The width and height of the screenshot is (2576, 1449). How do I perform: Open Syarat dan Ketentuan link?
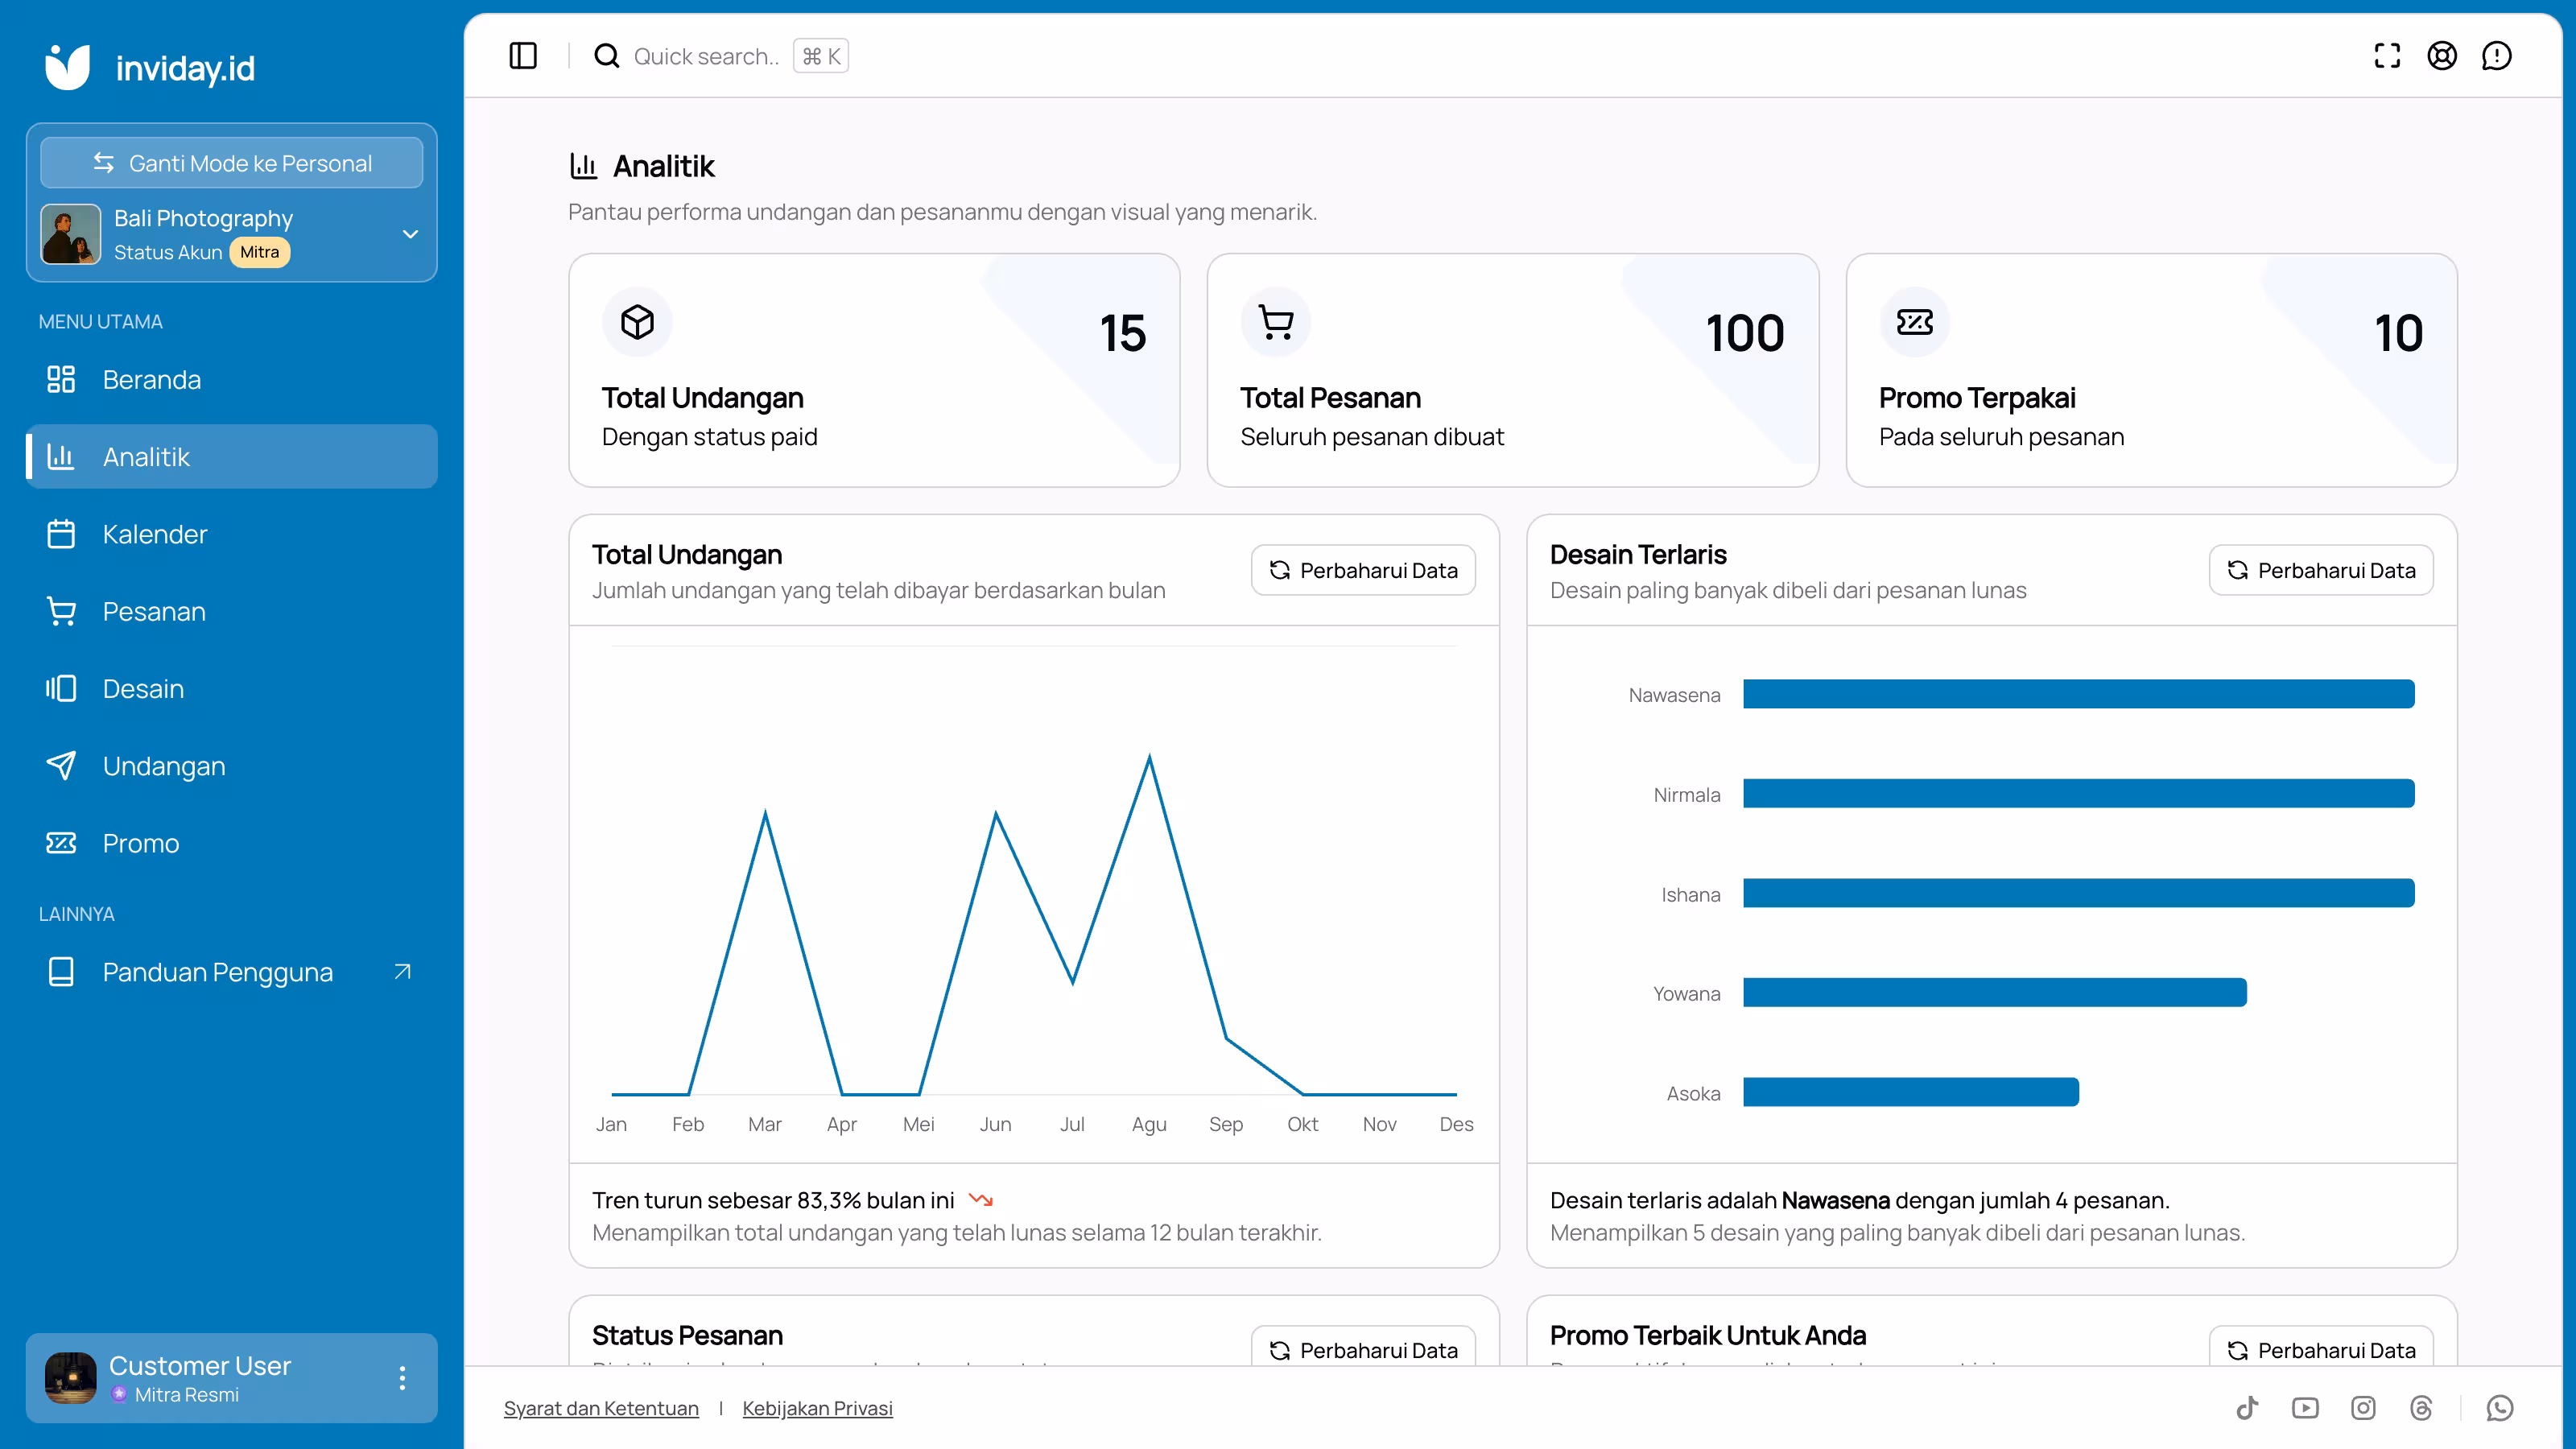point(601,1408)
